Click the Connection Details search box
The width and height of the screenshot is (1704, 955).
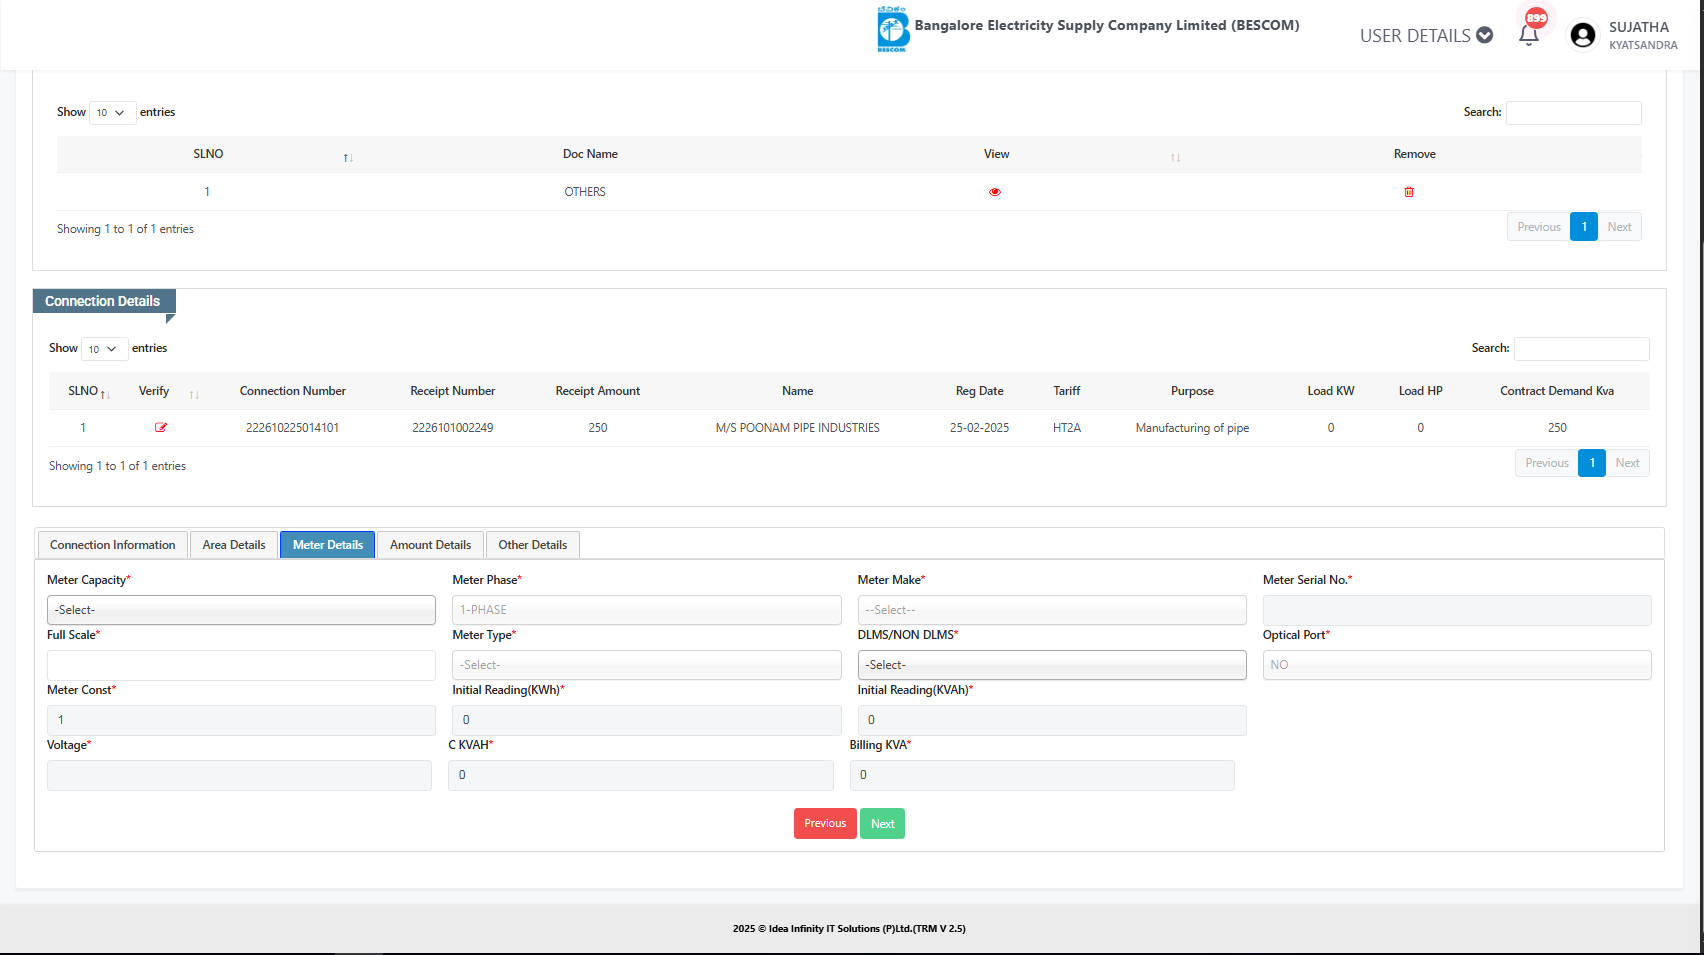1581,349
